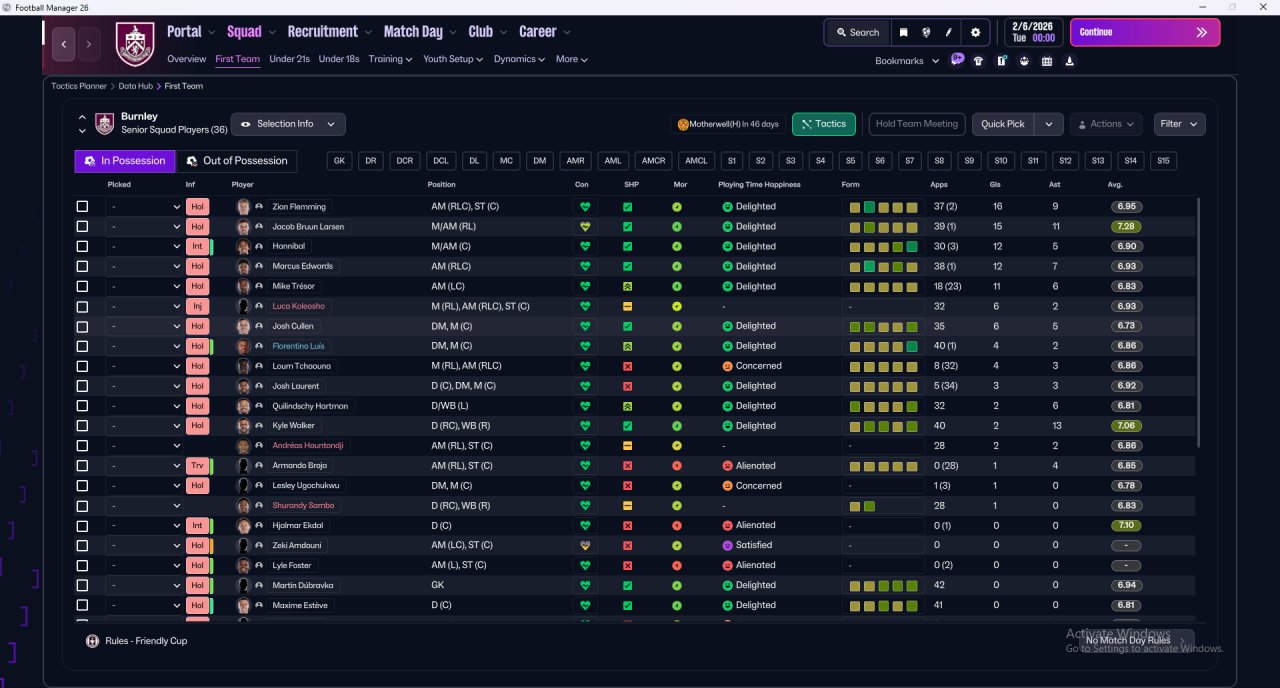Click Kyle Walker's 7.06 average rating pill
The height and width of the screenshot is (688, 1280).
click(1126, 426)
